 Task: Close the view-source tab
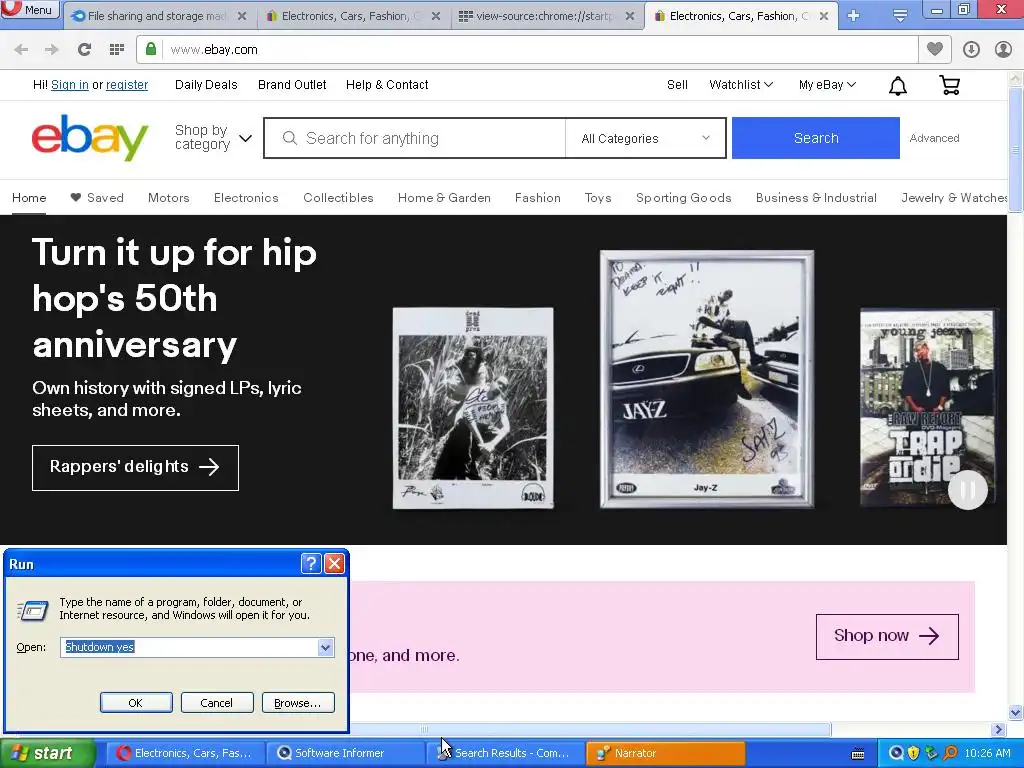630,16
